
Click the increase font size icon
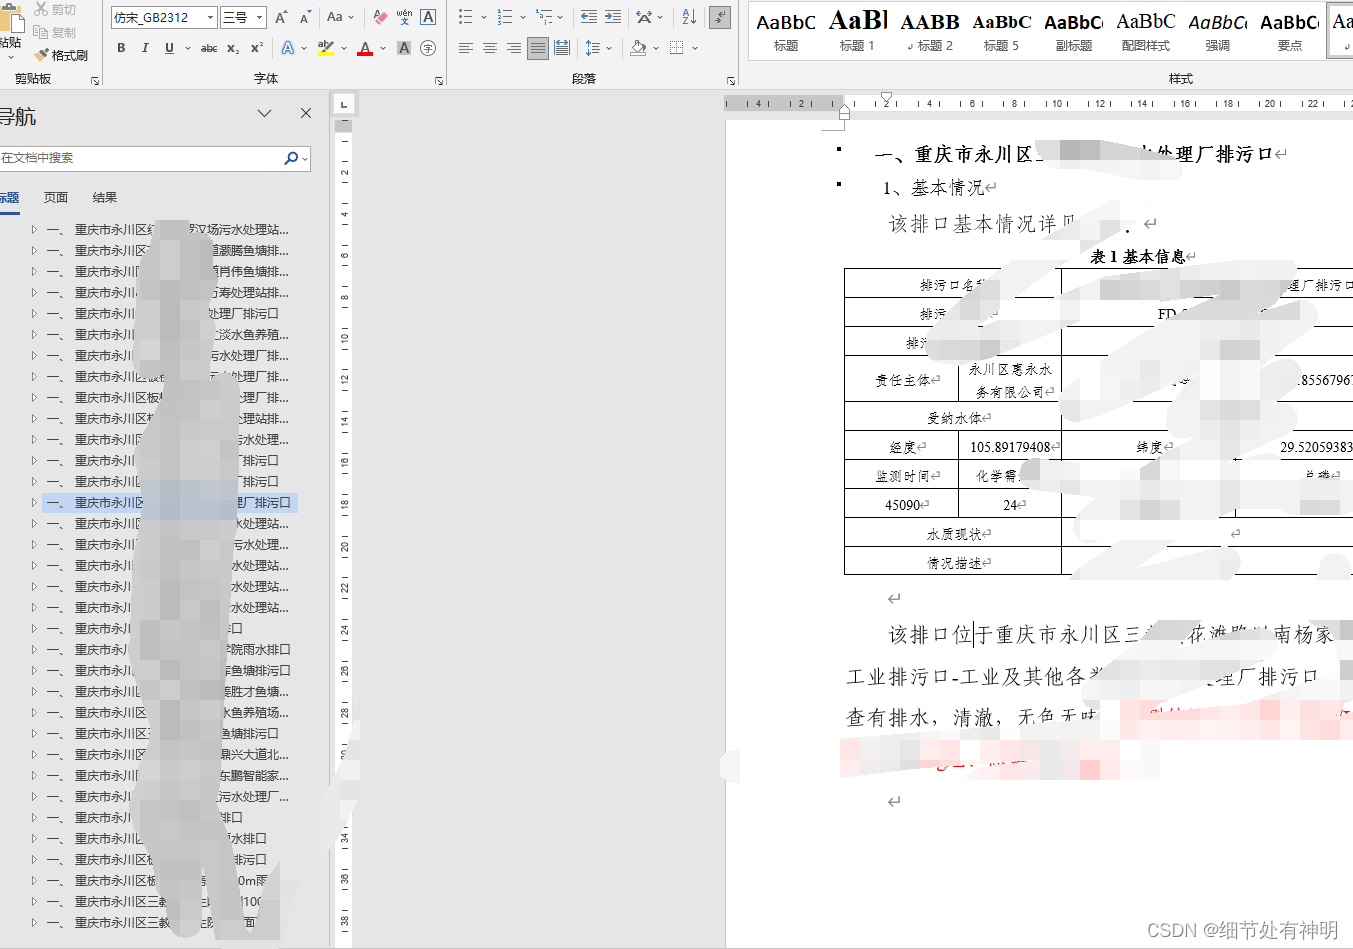pos(282,17)
